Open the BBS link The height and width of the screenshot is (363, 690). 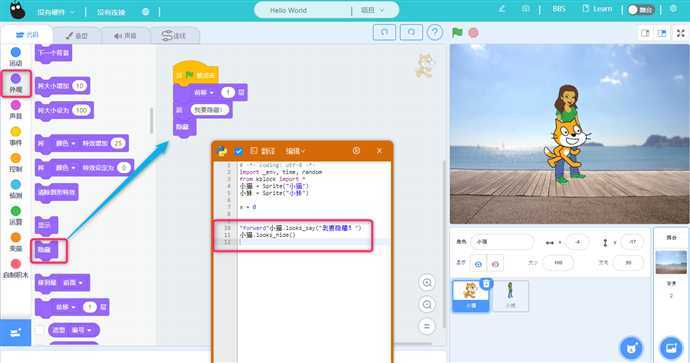point(559,9)
